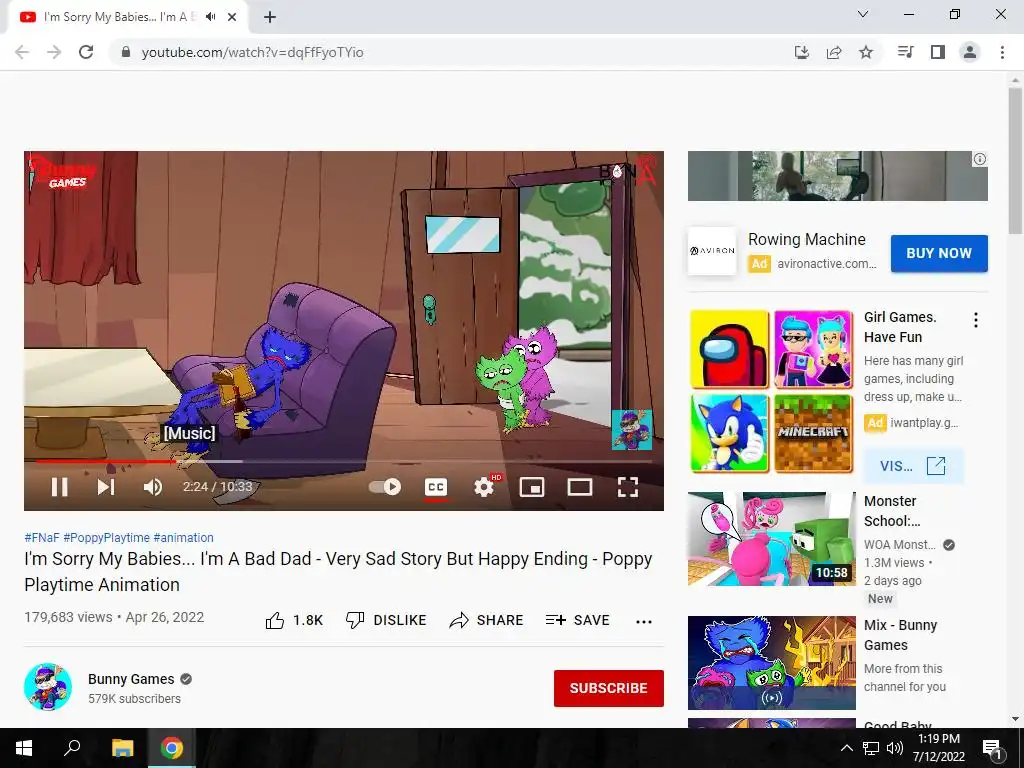Click the Girl Games. Have Fun ad title
This screenshot has height=768, width=1024.
pyautogui.click(x=900, y=327)
